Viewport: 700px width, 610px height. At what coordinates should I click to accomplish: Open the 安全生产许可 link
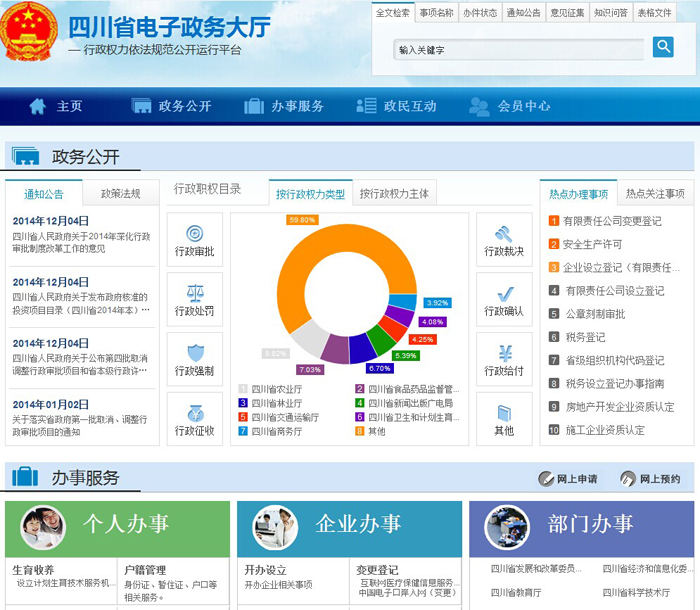coord(591,244)
